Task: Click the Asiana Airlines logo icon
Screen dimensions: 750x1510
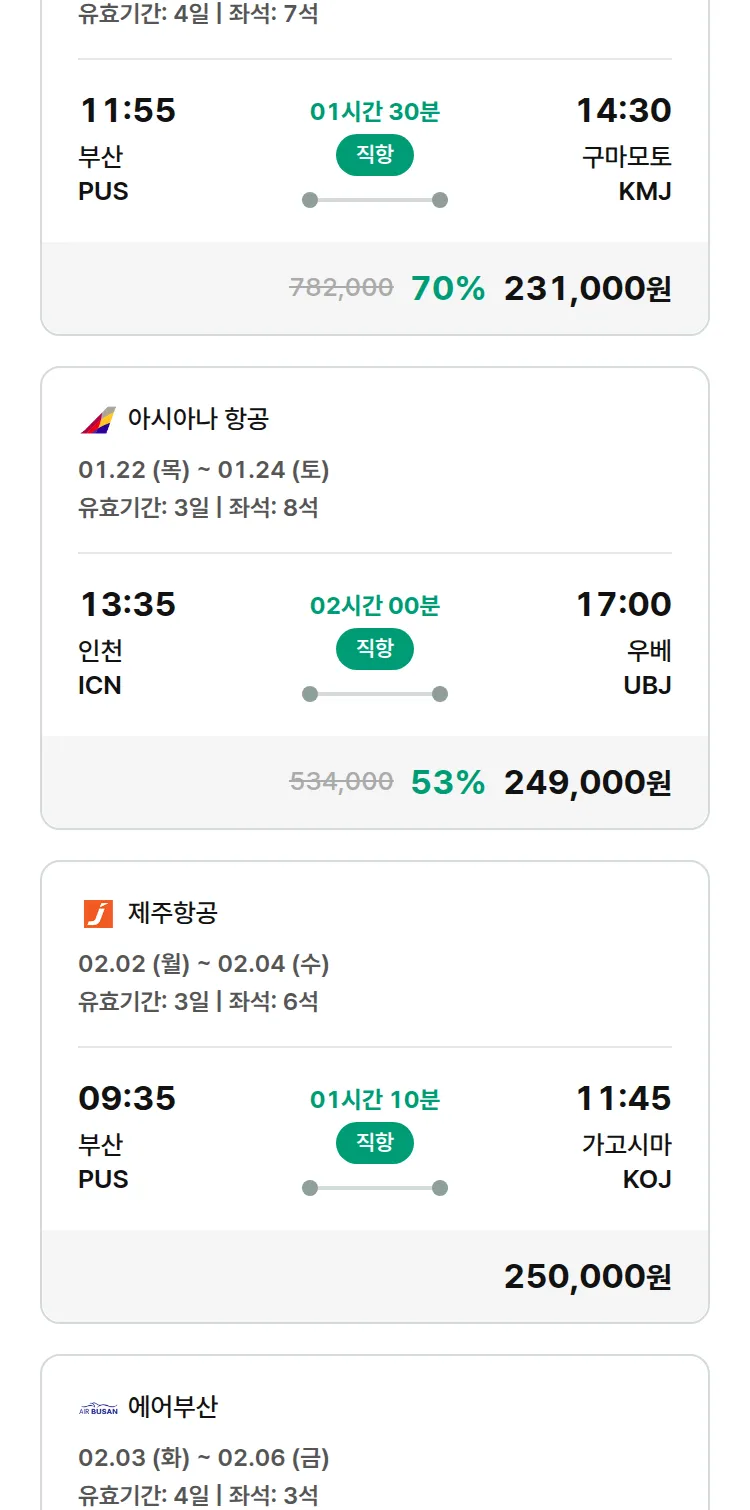Action: tap(98, 419)
